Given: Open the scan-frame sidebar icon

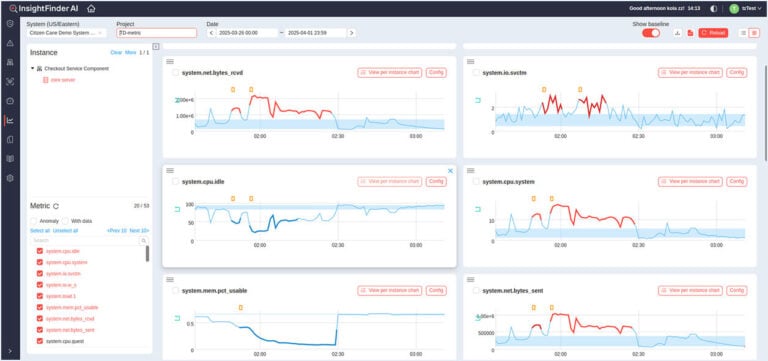Looking at the screenshot, I should tap(10, 82).
